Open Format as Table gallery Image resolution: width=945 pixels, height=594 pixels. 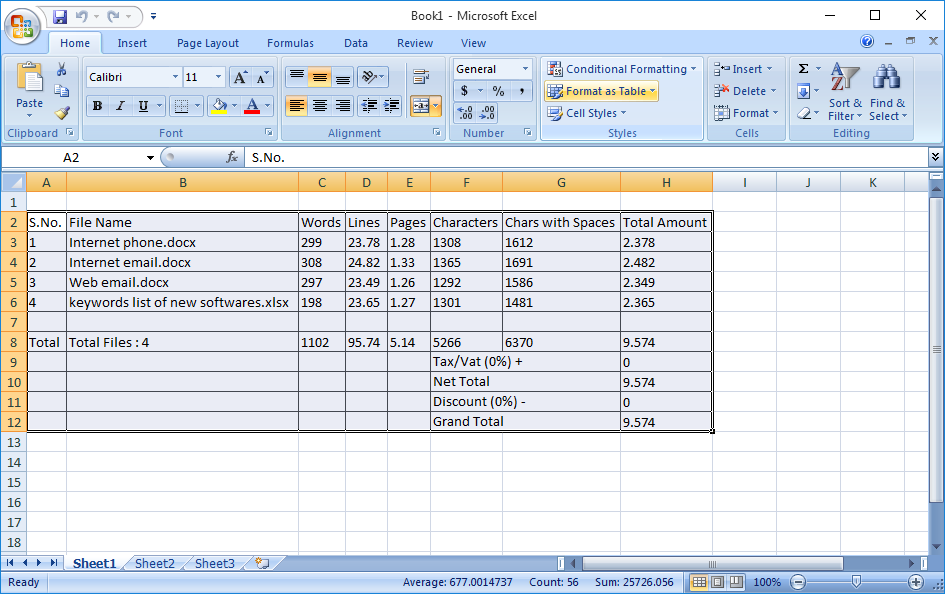(601, 92)
